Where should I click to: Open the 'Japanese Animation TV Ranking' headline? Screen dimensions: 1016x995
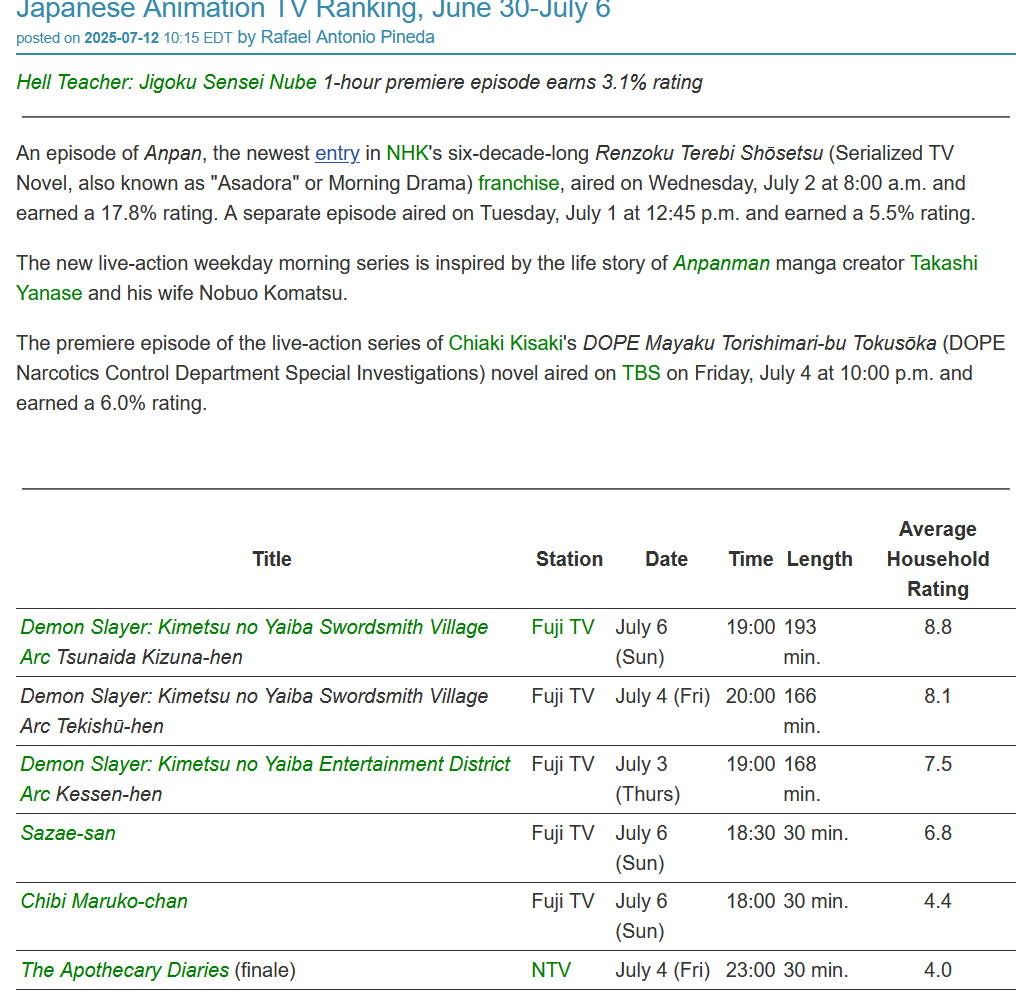313,10
